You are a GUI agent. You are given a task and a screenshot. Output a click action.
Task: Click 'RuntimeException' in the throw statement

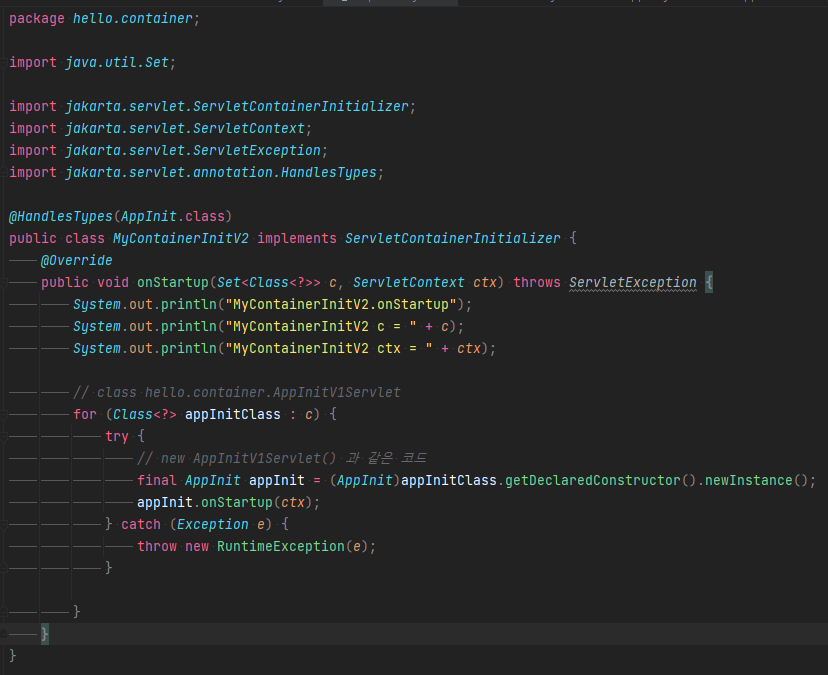281,546
